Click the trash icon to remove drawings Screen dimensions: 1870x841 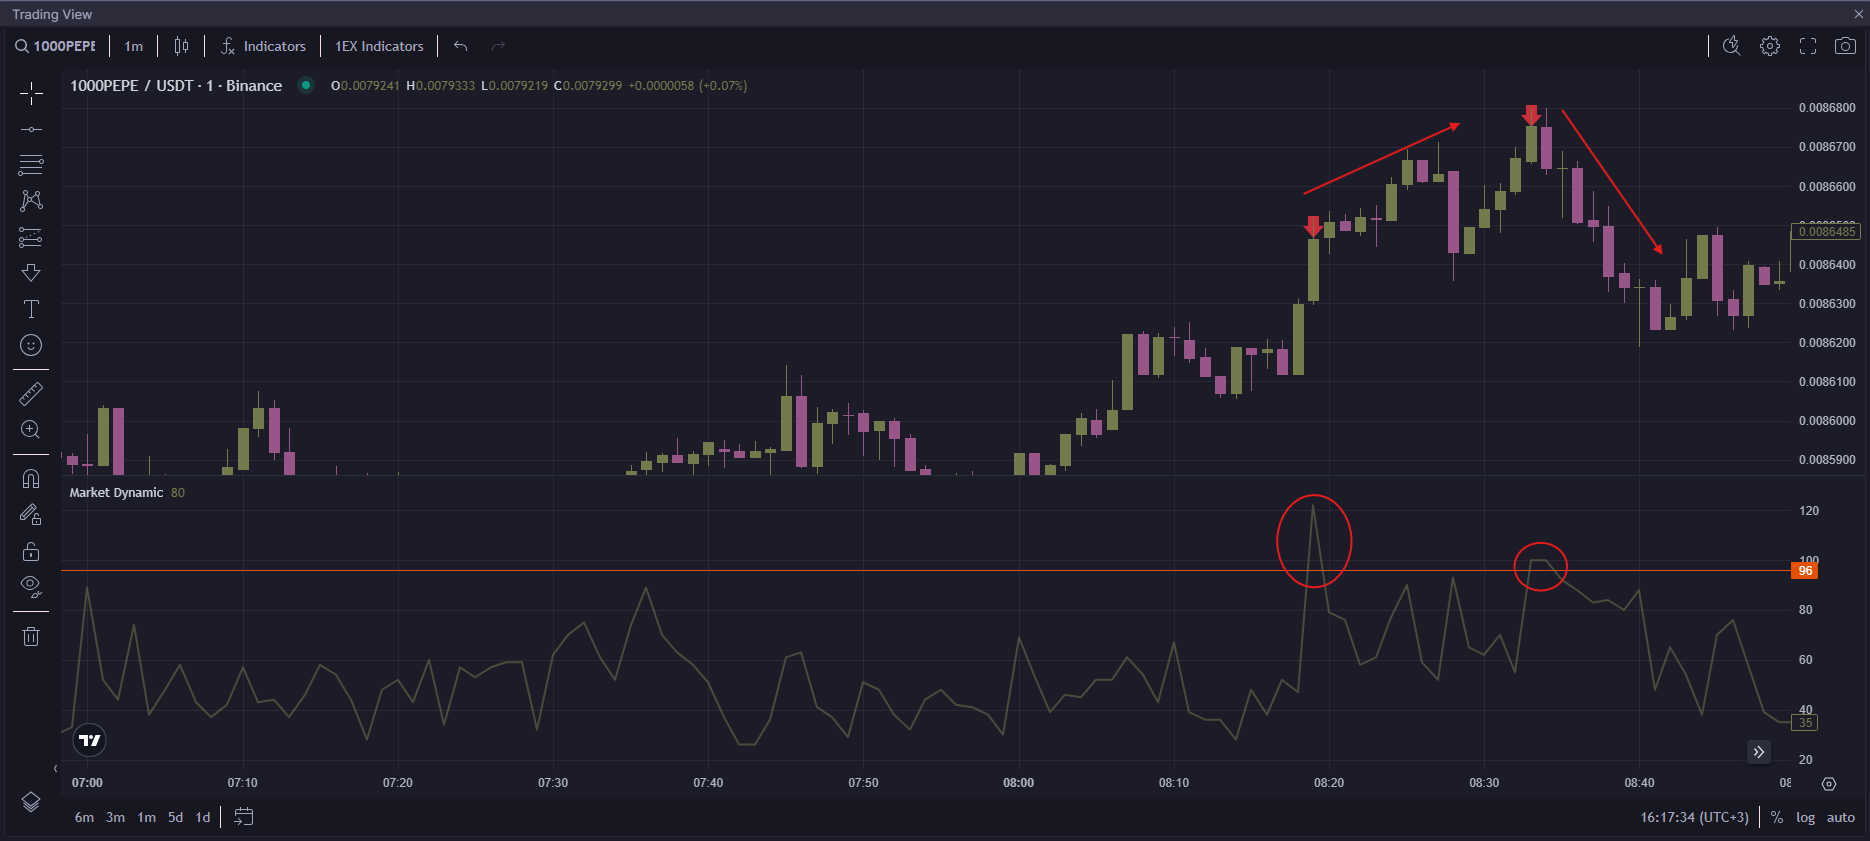click(x=31, y=637)
